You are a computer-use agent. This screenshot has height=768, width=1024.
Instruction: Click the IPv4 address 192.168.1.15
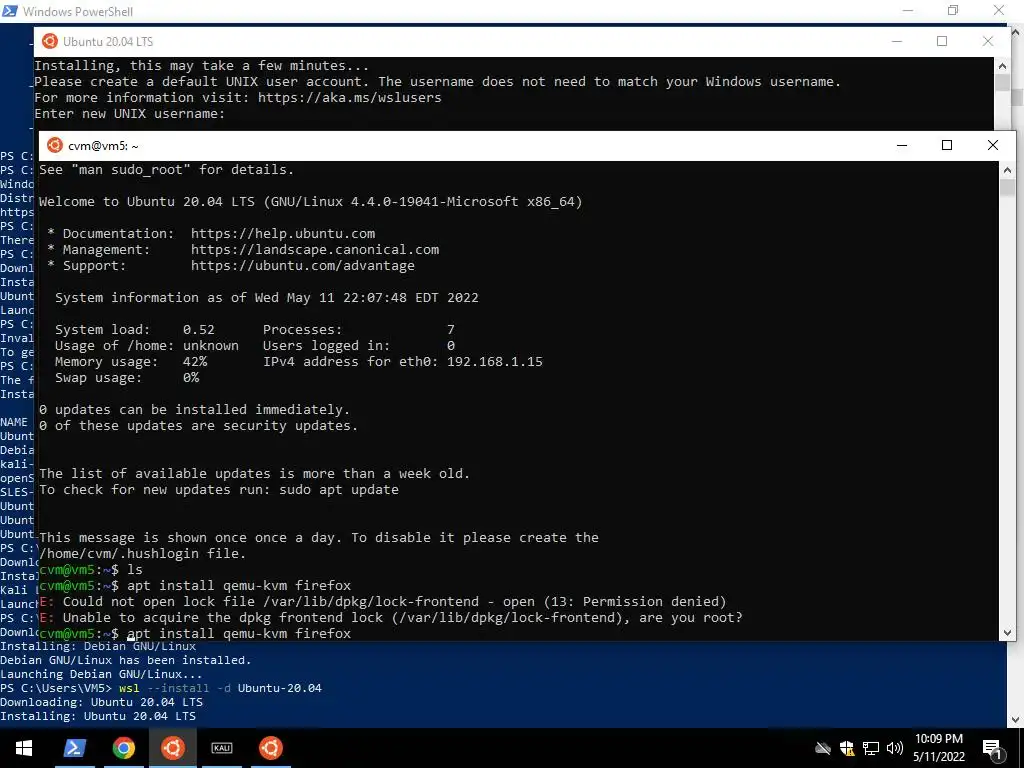(494, 361)
